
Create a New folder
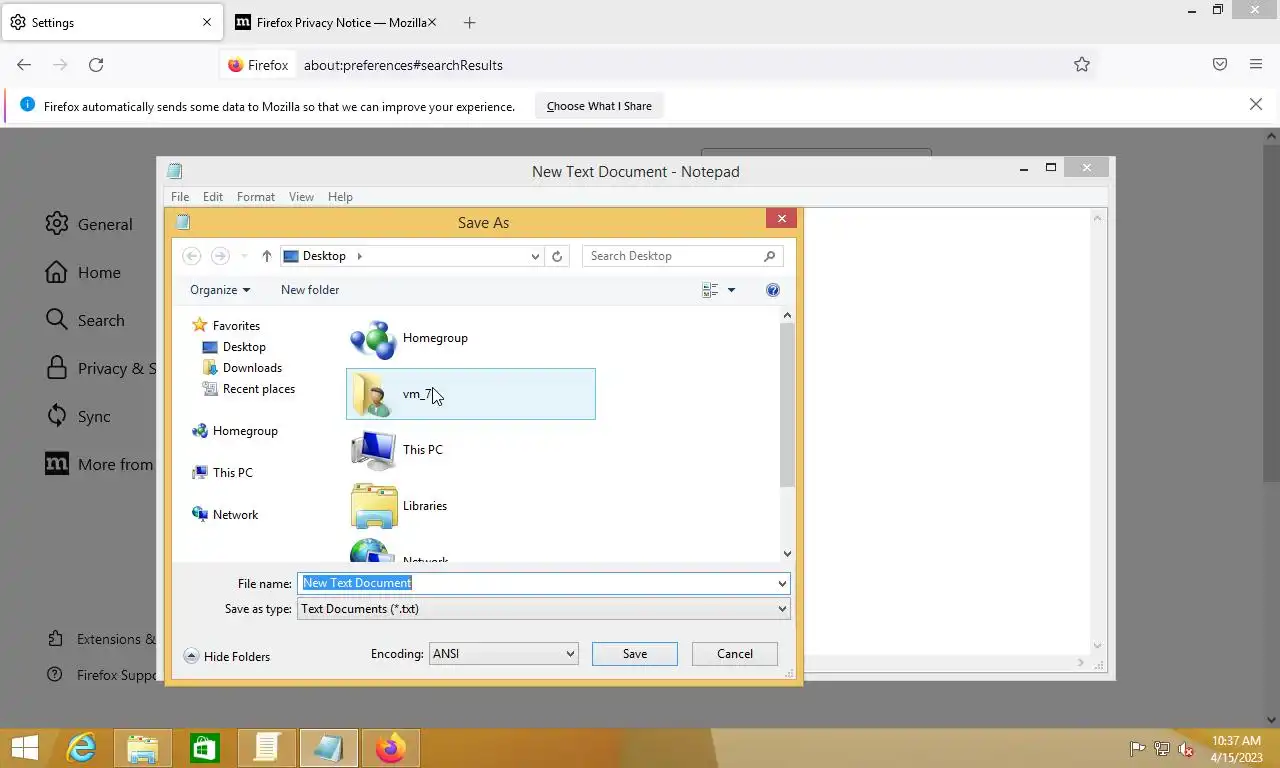click(x=310, y=290)
